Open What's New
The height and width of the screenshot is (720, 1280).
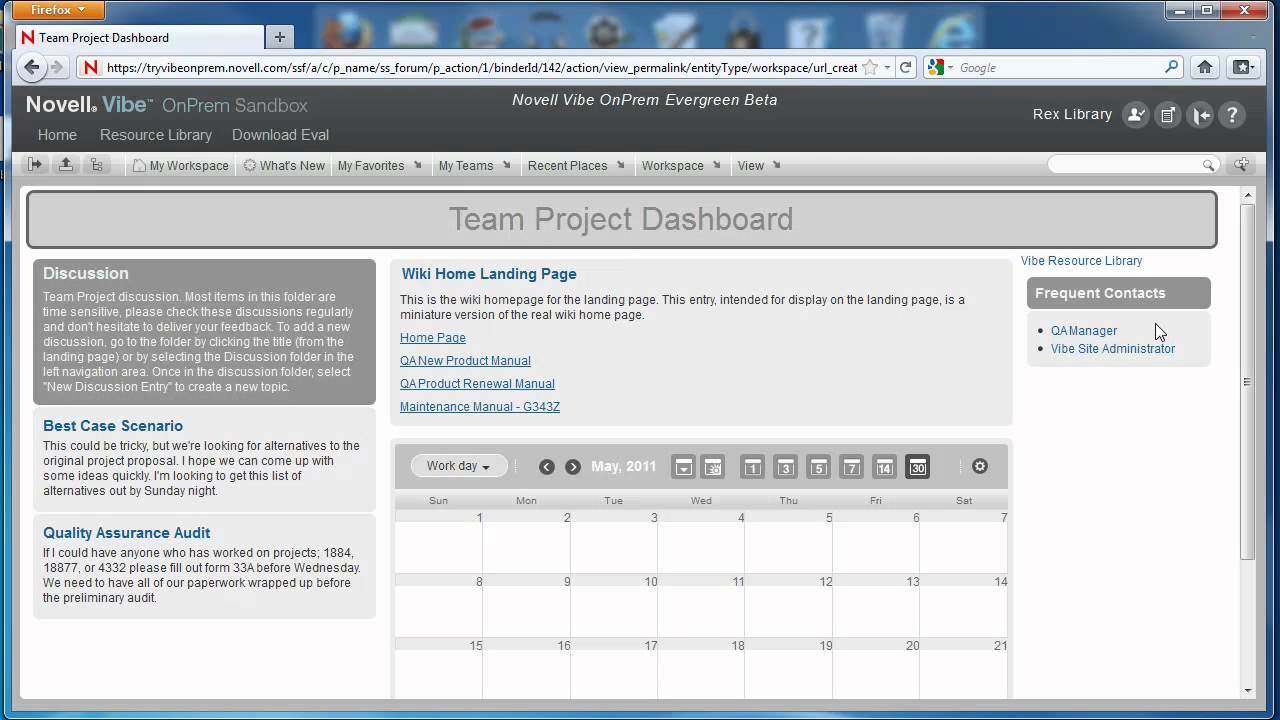(284, 166)
